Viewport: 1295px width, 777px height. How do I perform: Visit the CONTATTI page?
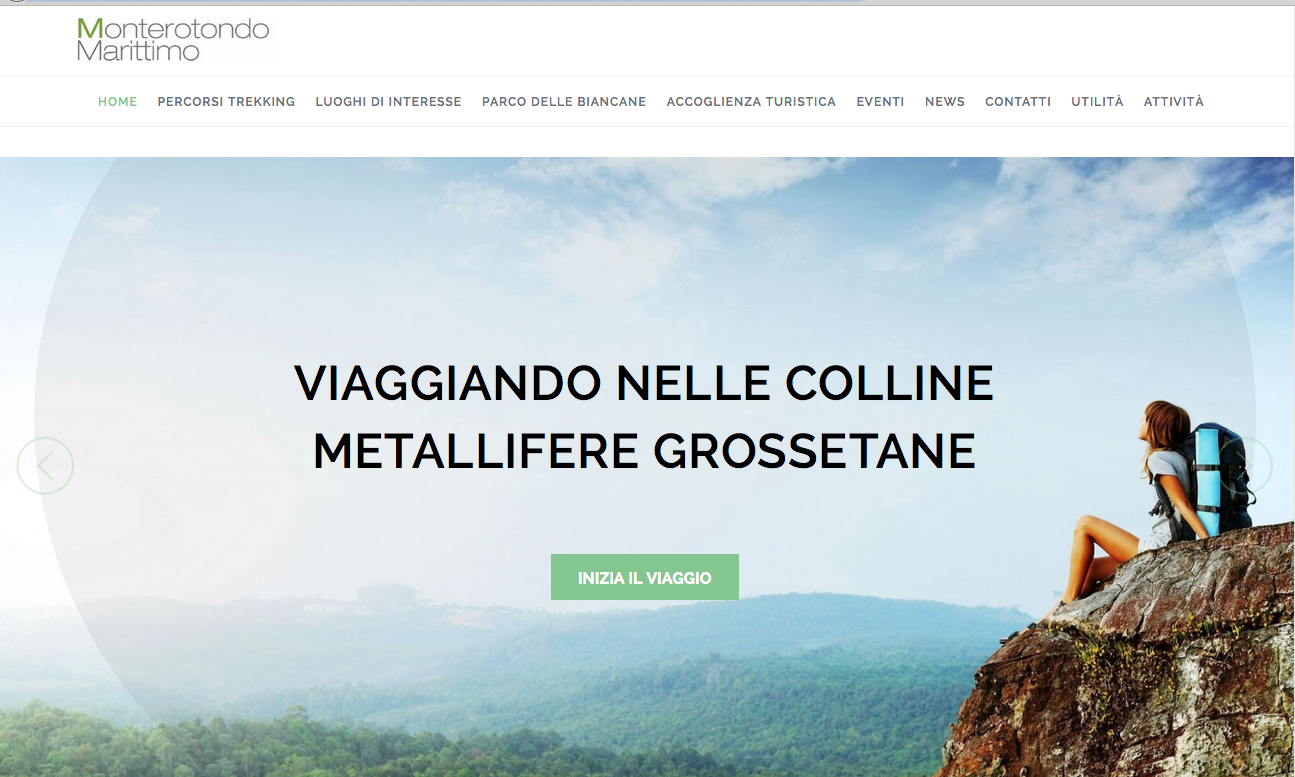coord(1018,102)
